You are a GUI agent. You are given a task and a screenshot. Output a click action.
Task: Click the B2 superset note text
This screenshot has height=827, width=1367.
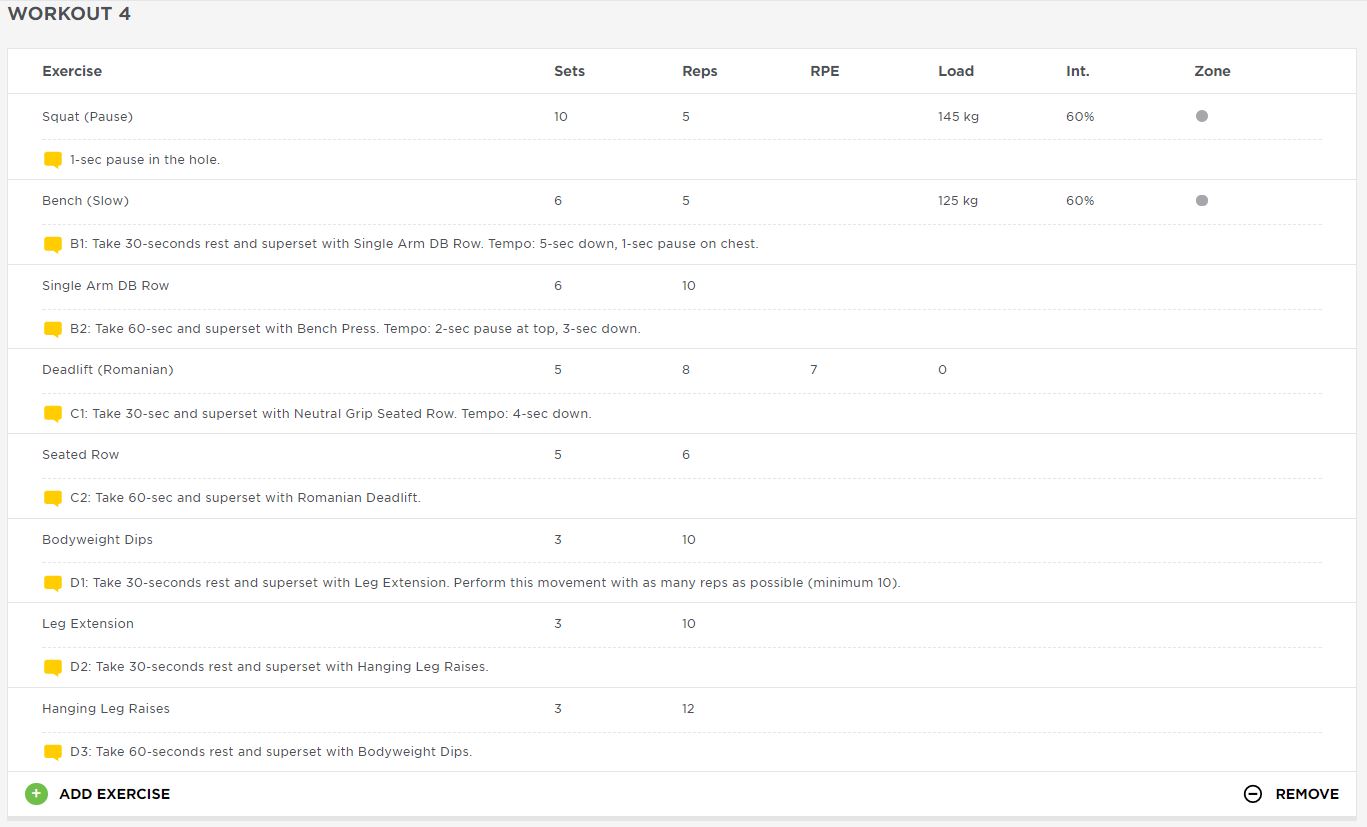[355, 329]
